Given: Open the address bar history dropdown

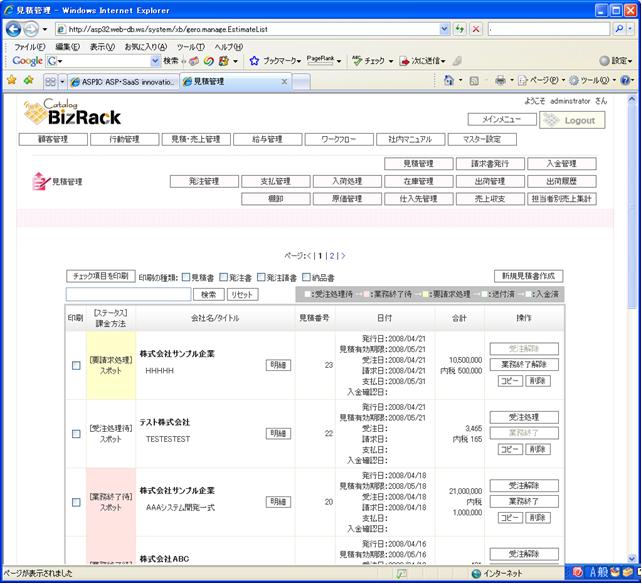Looking at the screenshot, I should (444, 29).
